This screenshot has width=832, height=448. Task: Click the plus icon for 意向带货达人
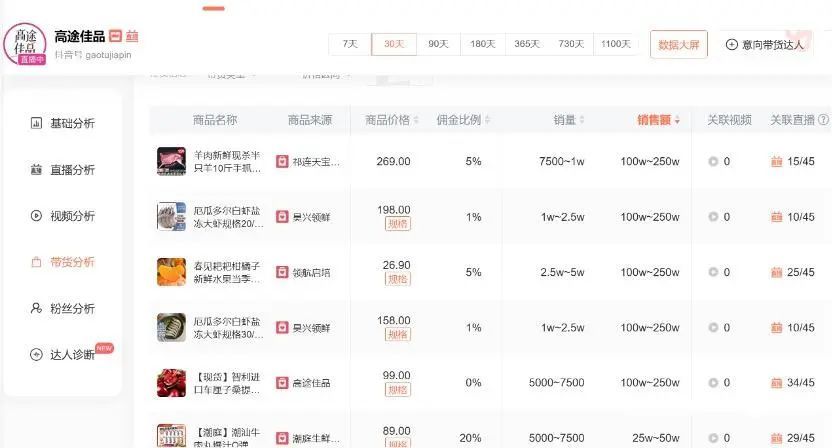[731, 44]
